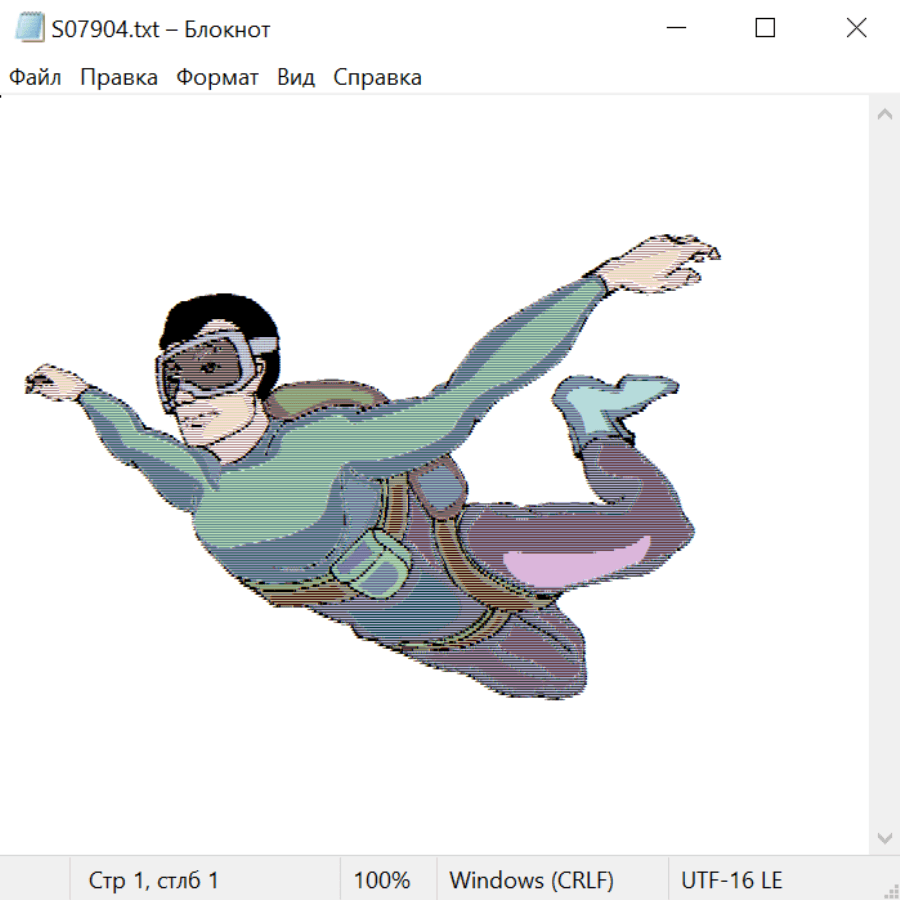
Task: Close the S07904.txt Notepad window
Action: click(856, 29)
